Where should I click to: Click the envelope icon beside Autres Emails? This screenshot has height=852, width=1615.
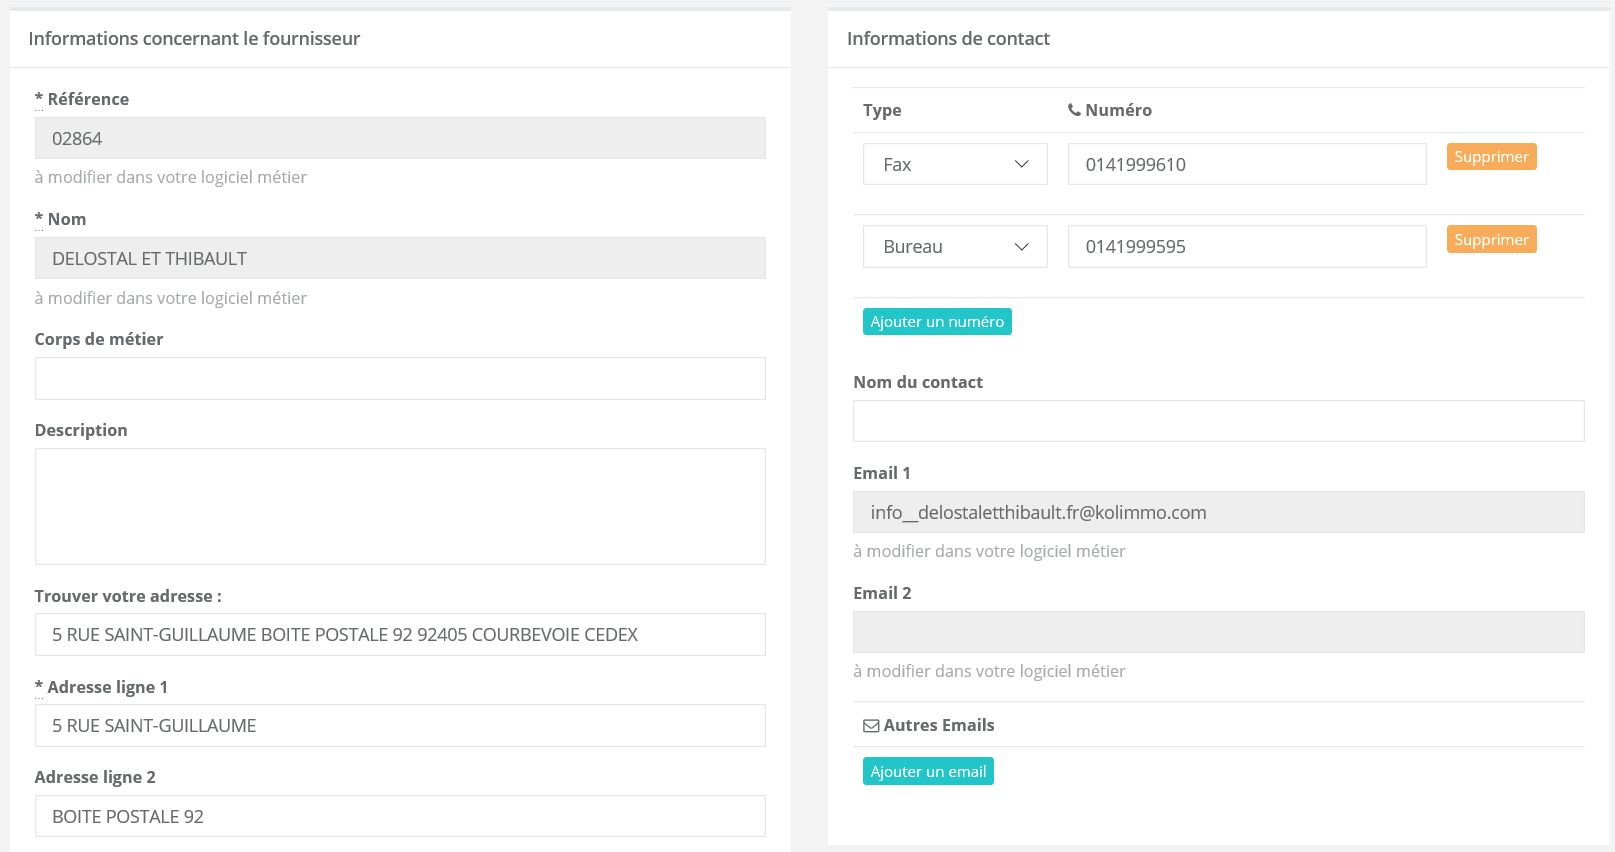[871, 726]
